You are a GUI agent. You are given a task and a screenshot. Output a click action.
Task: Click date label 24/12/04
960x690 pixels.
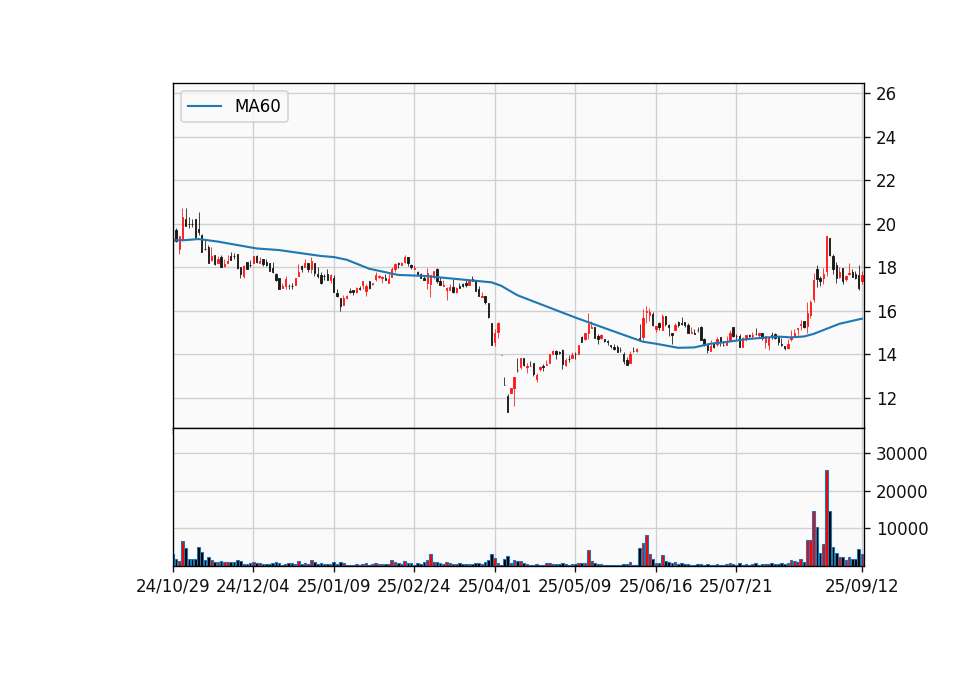click(x=253, y=586)
